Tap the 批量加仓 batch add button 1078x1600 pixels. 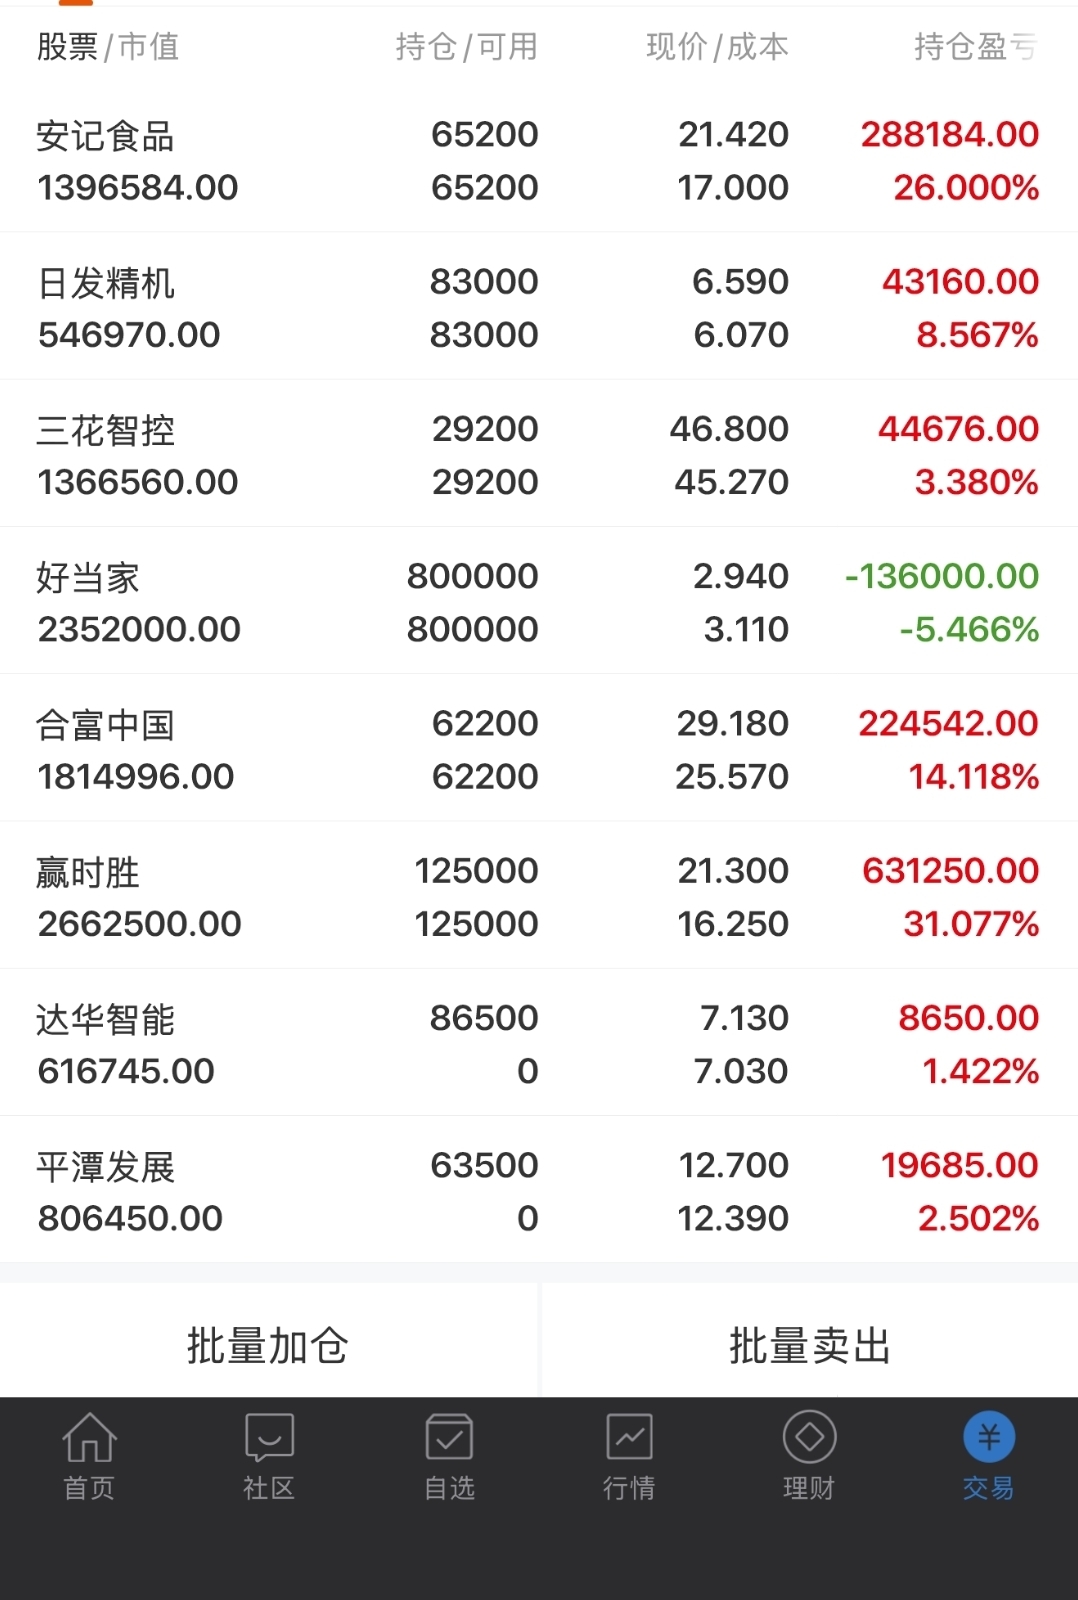click(x=268, y=1345)
